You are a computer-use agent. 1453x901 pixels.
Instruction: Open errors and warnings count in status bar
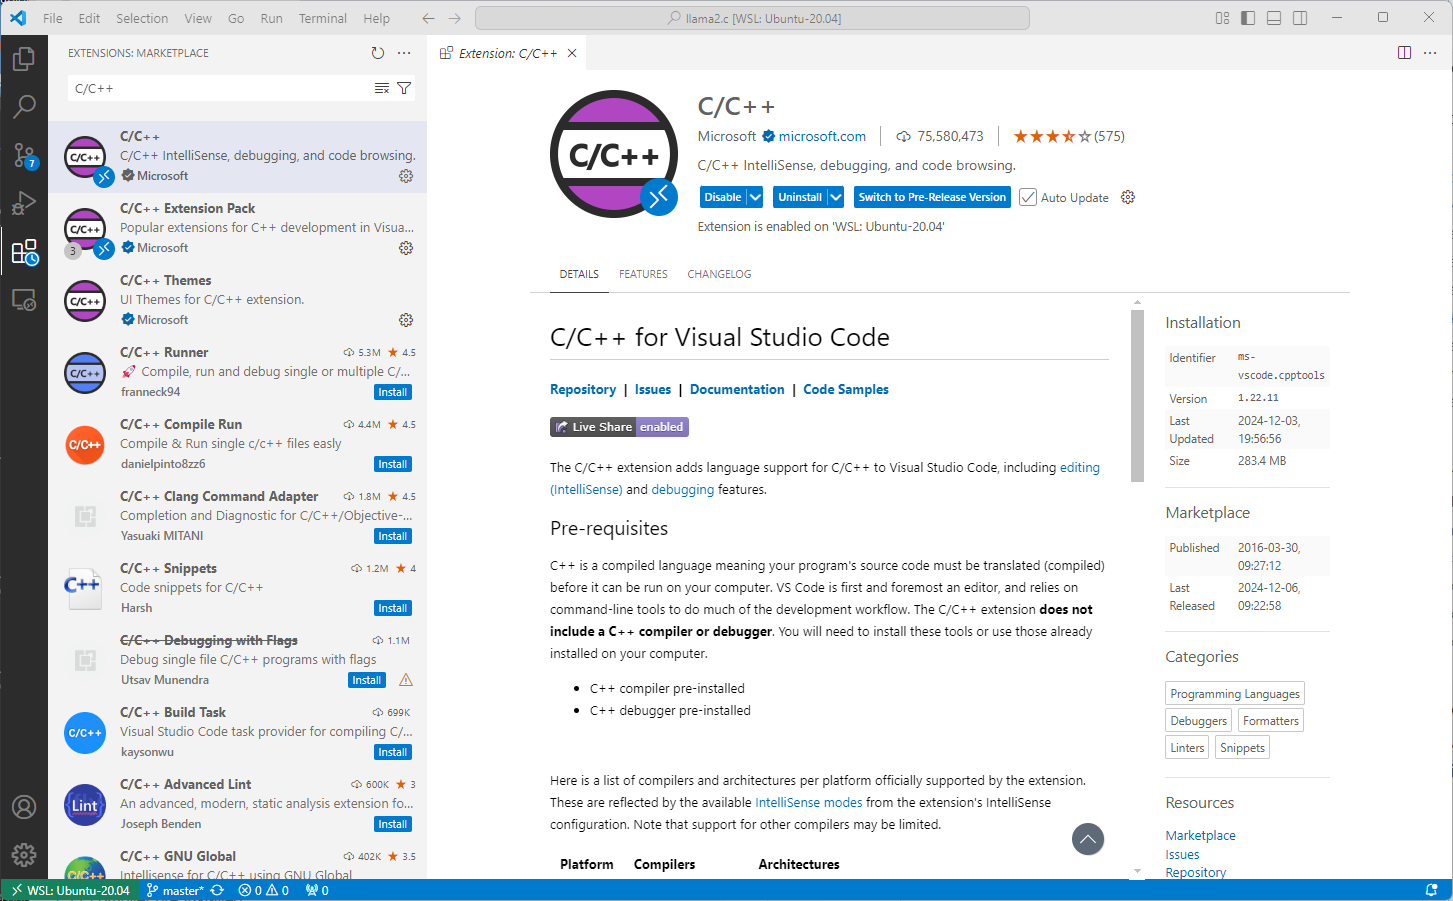coord(264,890)
